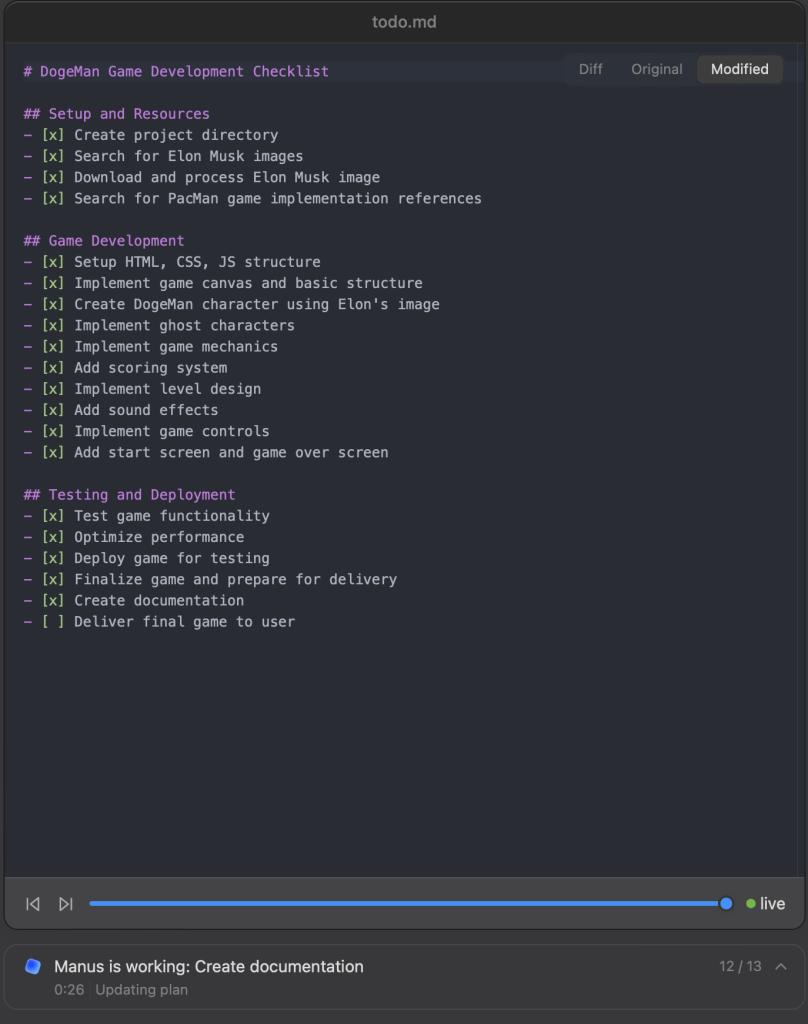Screen dimensions: 808x1024
Task: Jump to the previous step in playback
Action: click(33, 904)
